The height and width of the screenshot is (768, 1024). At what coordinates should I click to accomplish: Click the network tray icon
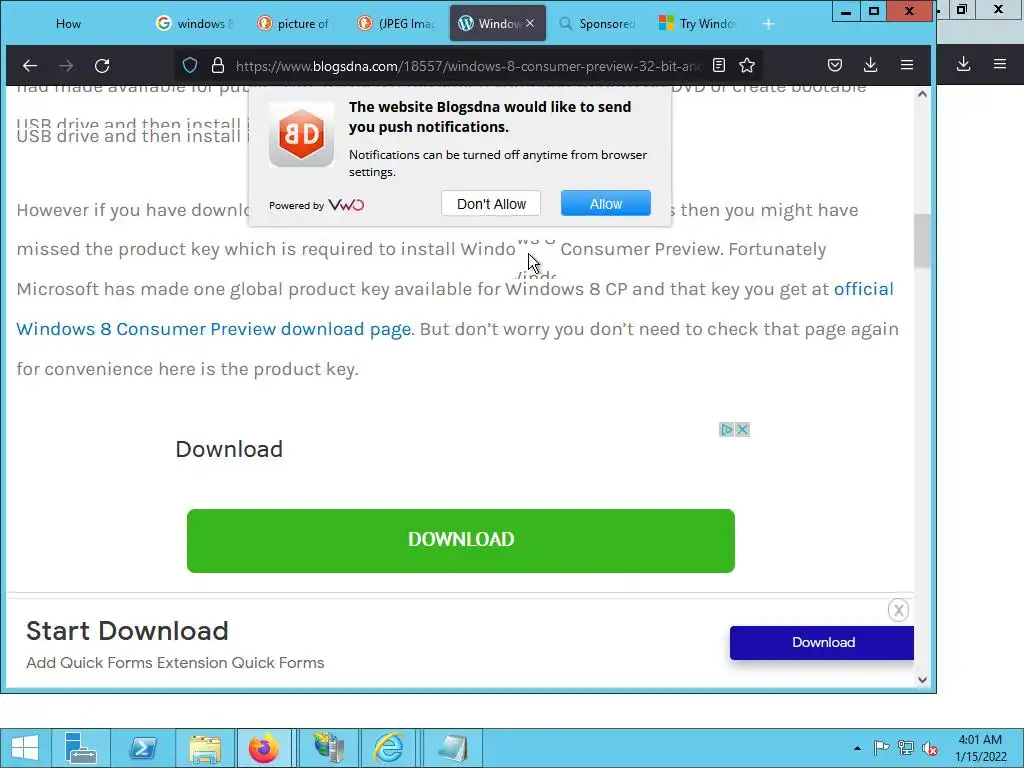tap(906, 748)
